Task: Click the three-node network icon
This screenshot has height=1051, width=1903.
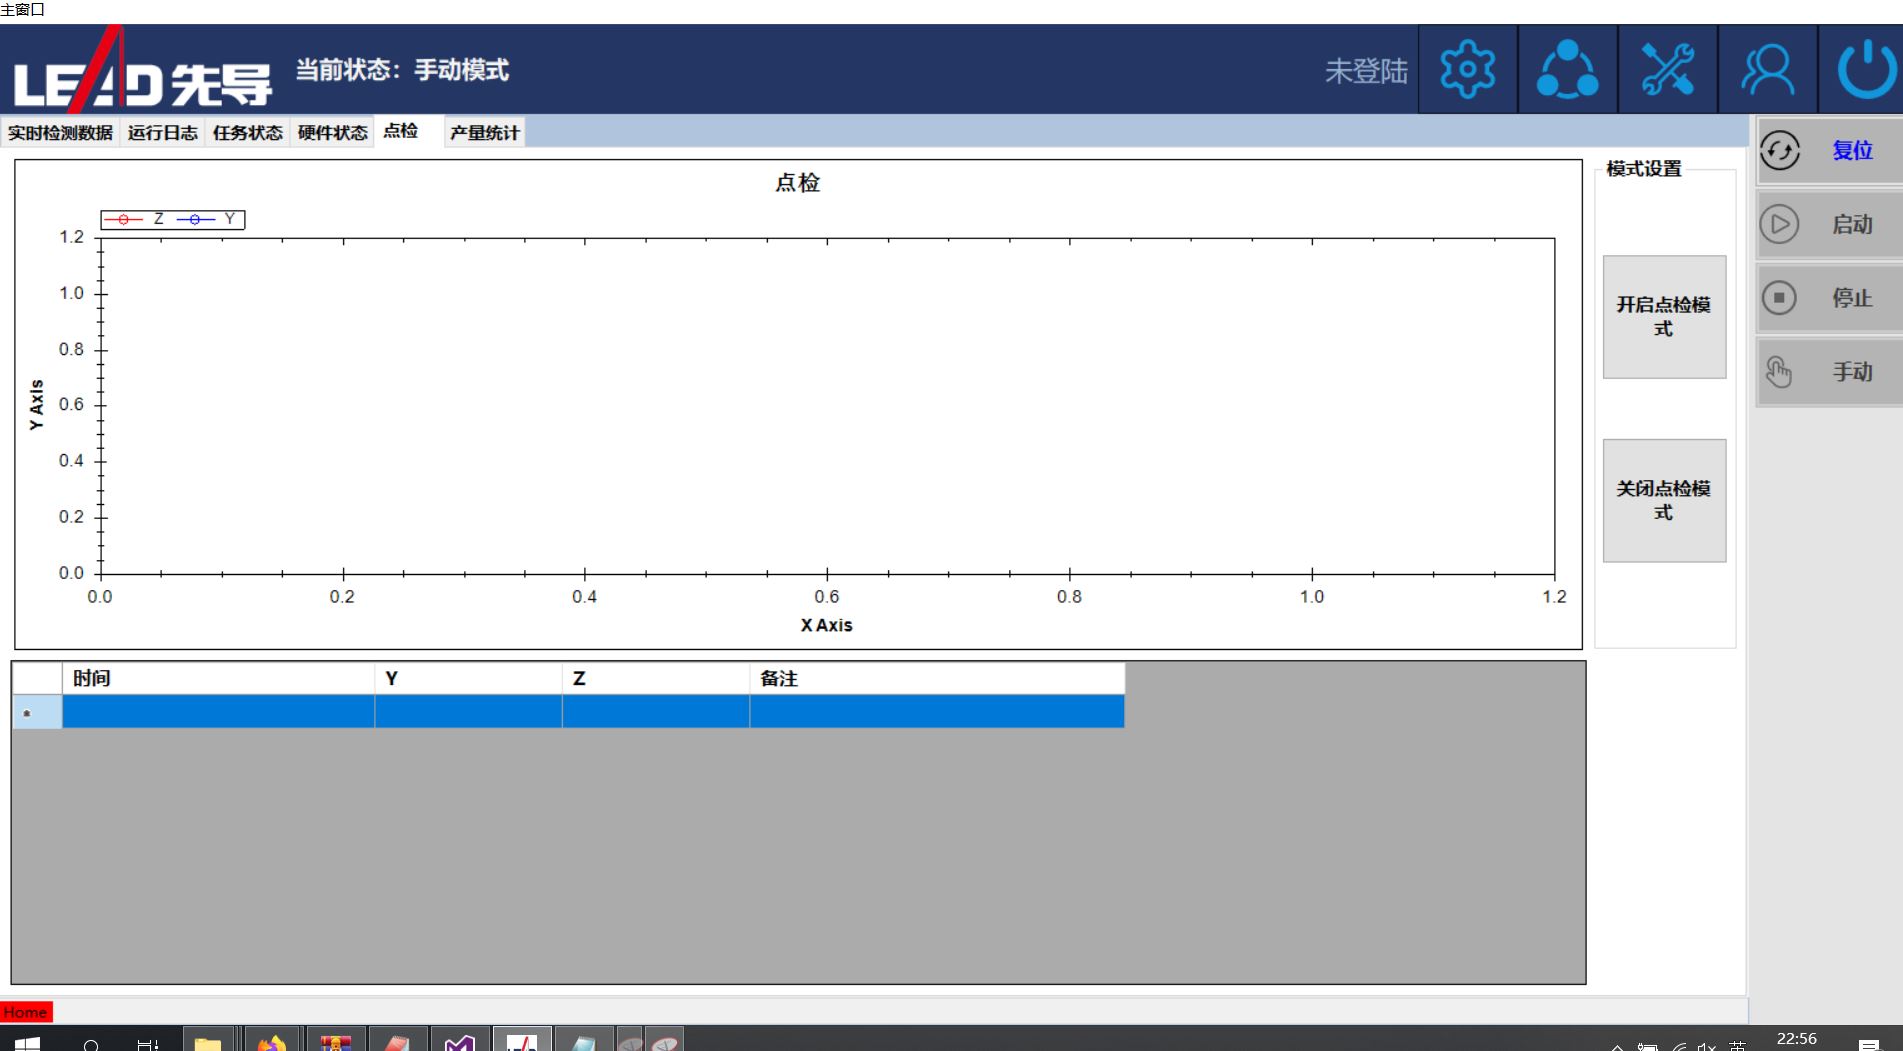Action: 1567,70
